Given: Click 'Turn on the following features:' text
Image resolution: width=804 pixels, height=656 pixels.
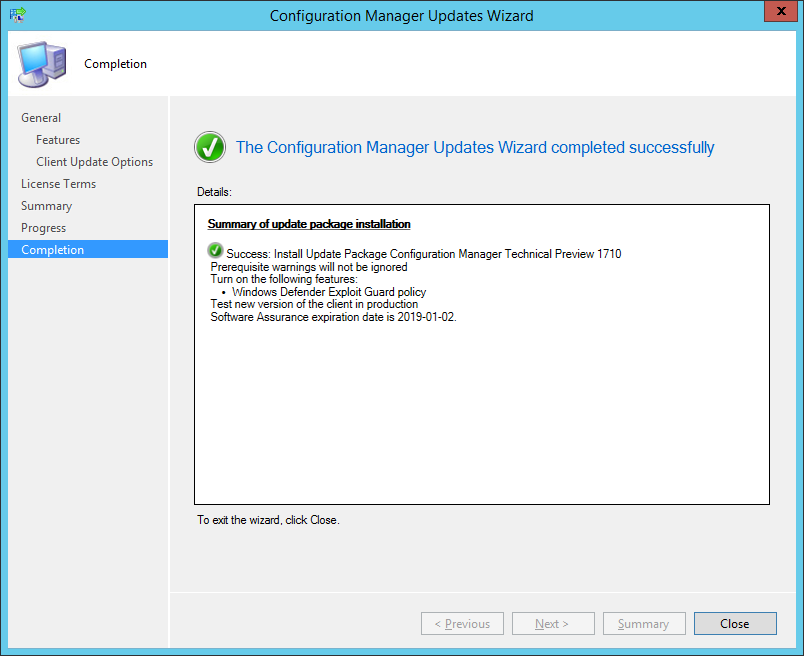Looking at the screenshot, I should coord(284,280).
